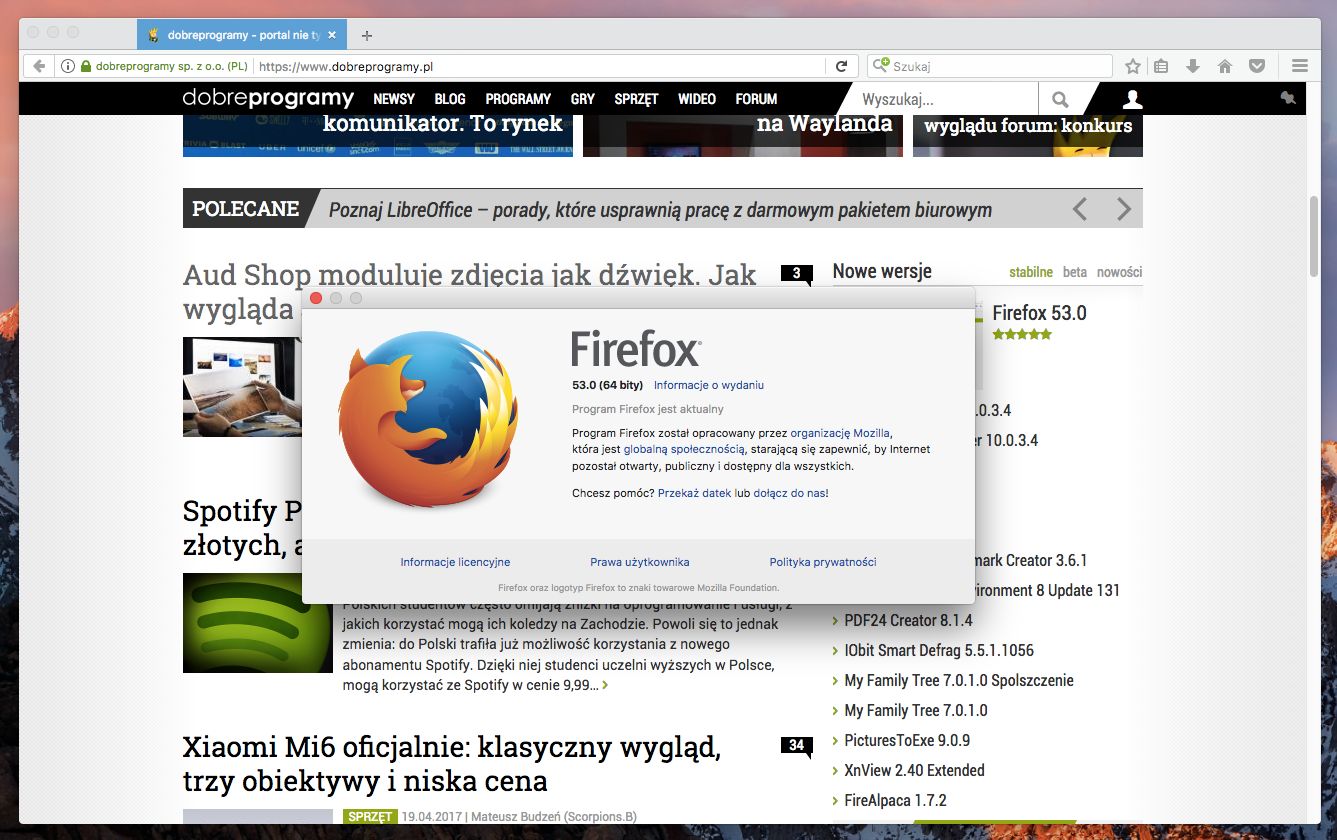1337x840 pixels.
Task: Click SPRZĘT category tag under Xiaomi article
Action: [x=370, y=816]
